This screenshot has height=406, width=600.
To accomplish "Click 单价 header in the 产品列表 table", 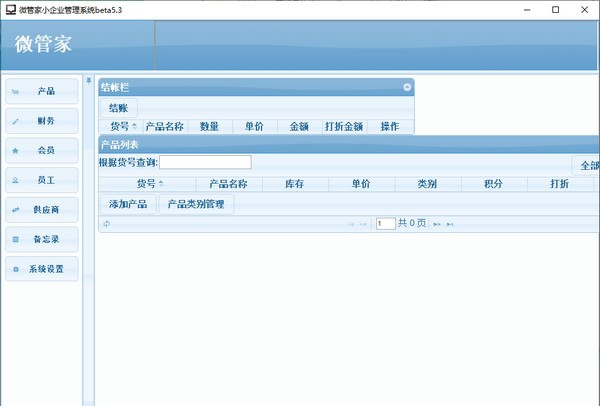I will click(361, 184).
